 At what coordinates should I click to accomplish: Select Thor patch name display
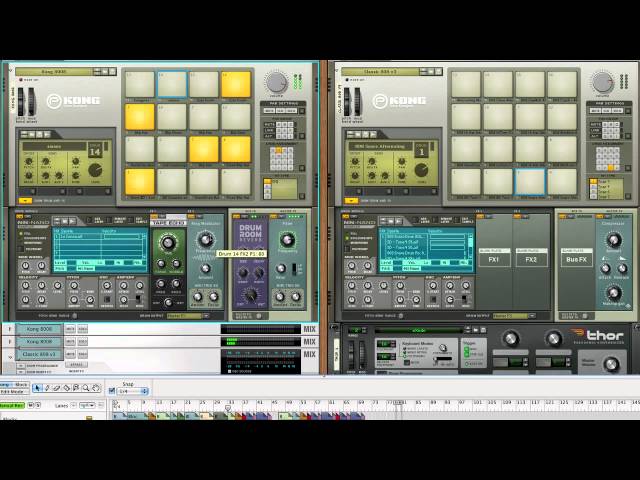[x=419, y=330]
